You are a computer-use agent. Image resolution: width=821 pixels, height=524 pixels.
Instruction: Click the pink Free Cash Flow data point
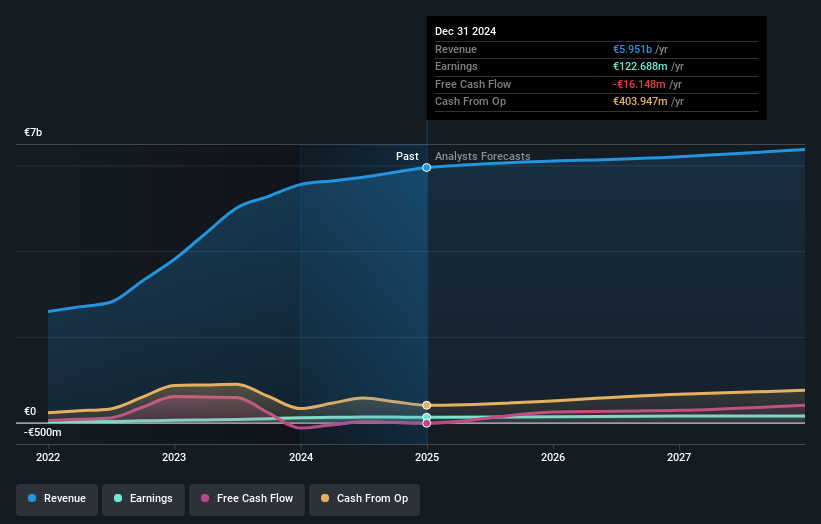[x=427, y=423]
